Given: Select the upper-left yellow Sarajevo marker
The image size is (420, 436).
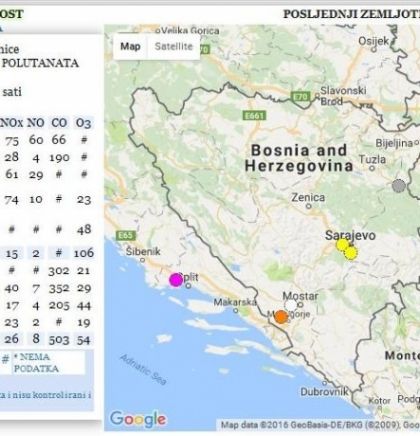Looking at the screenshot, I should pyautogui.click(x=342, y=245).
